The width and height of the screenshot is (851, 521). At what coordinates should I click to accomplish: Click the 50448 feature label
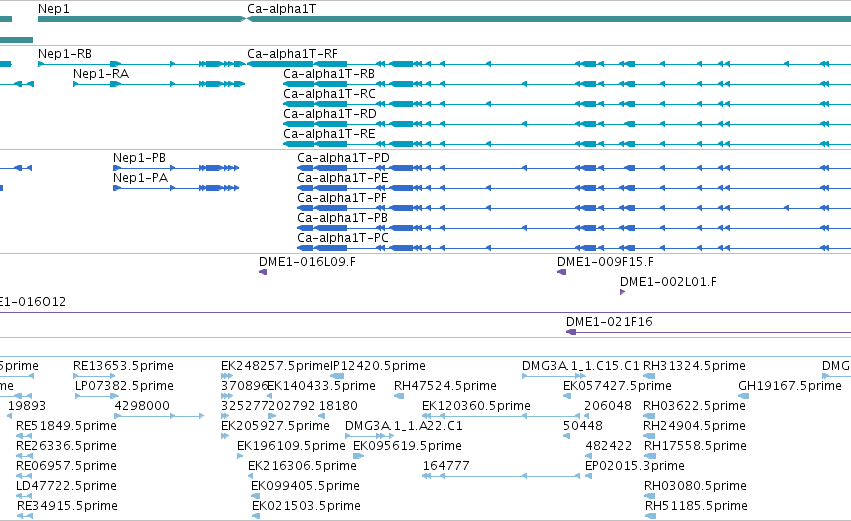click(x=583, y=426)
